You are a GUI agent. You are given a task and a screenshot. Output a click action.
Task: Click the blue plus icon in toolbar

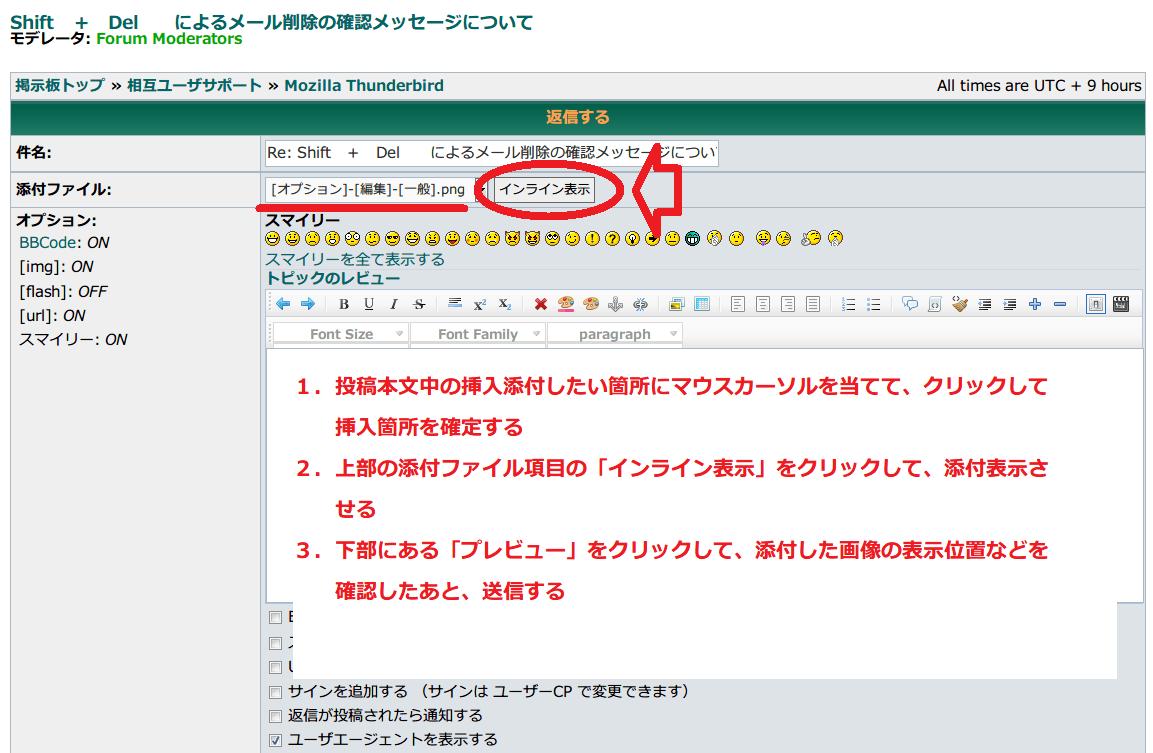click(x=1034, y=304)
